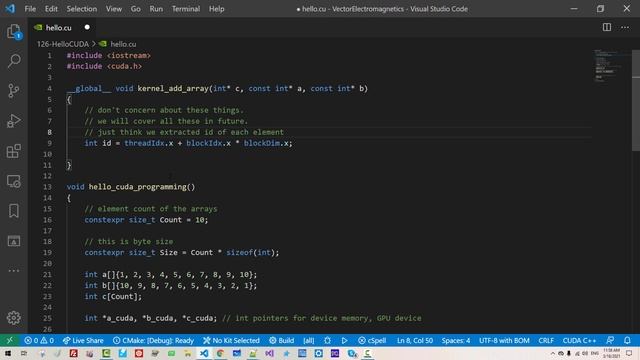Screen dimensions: 640x360
Task: Change CMake Debug build variant
Action: point(153,340)
